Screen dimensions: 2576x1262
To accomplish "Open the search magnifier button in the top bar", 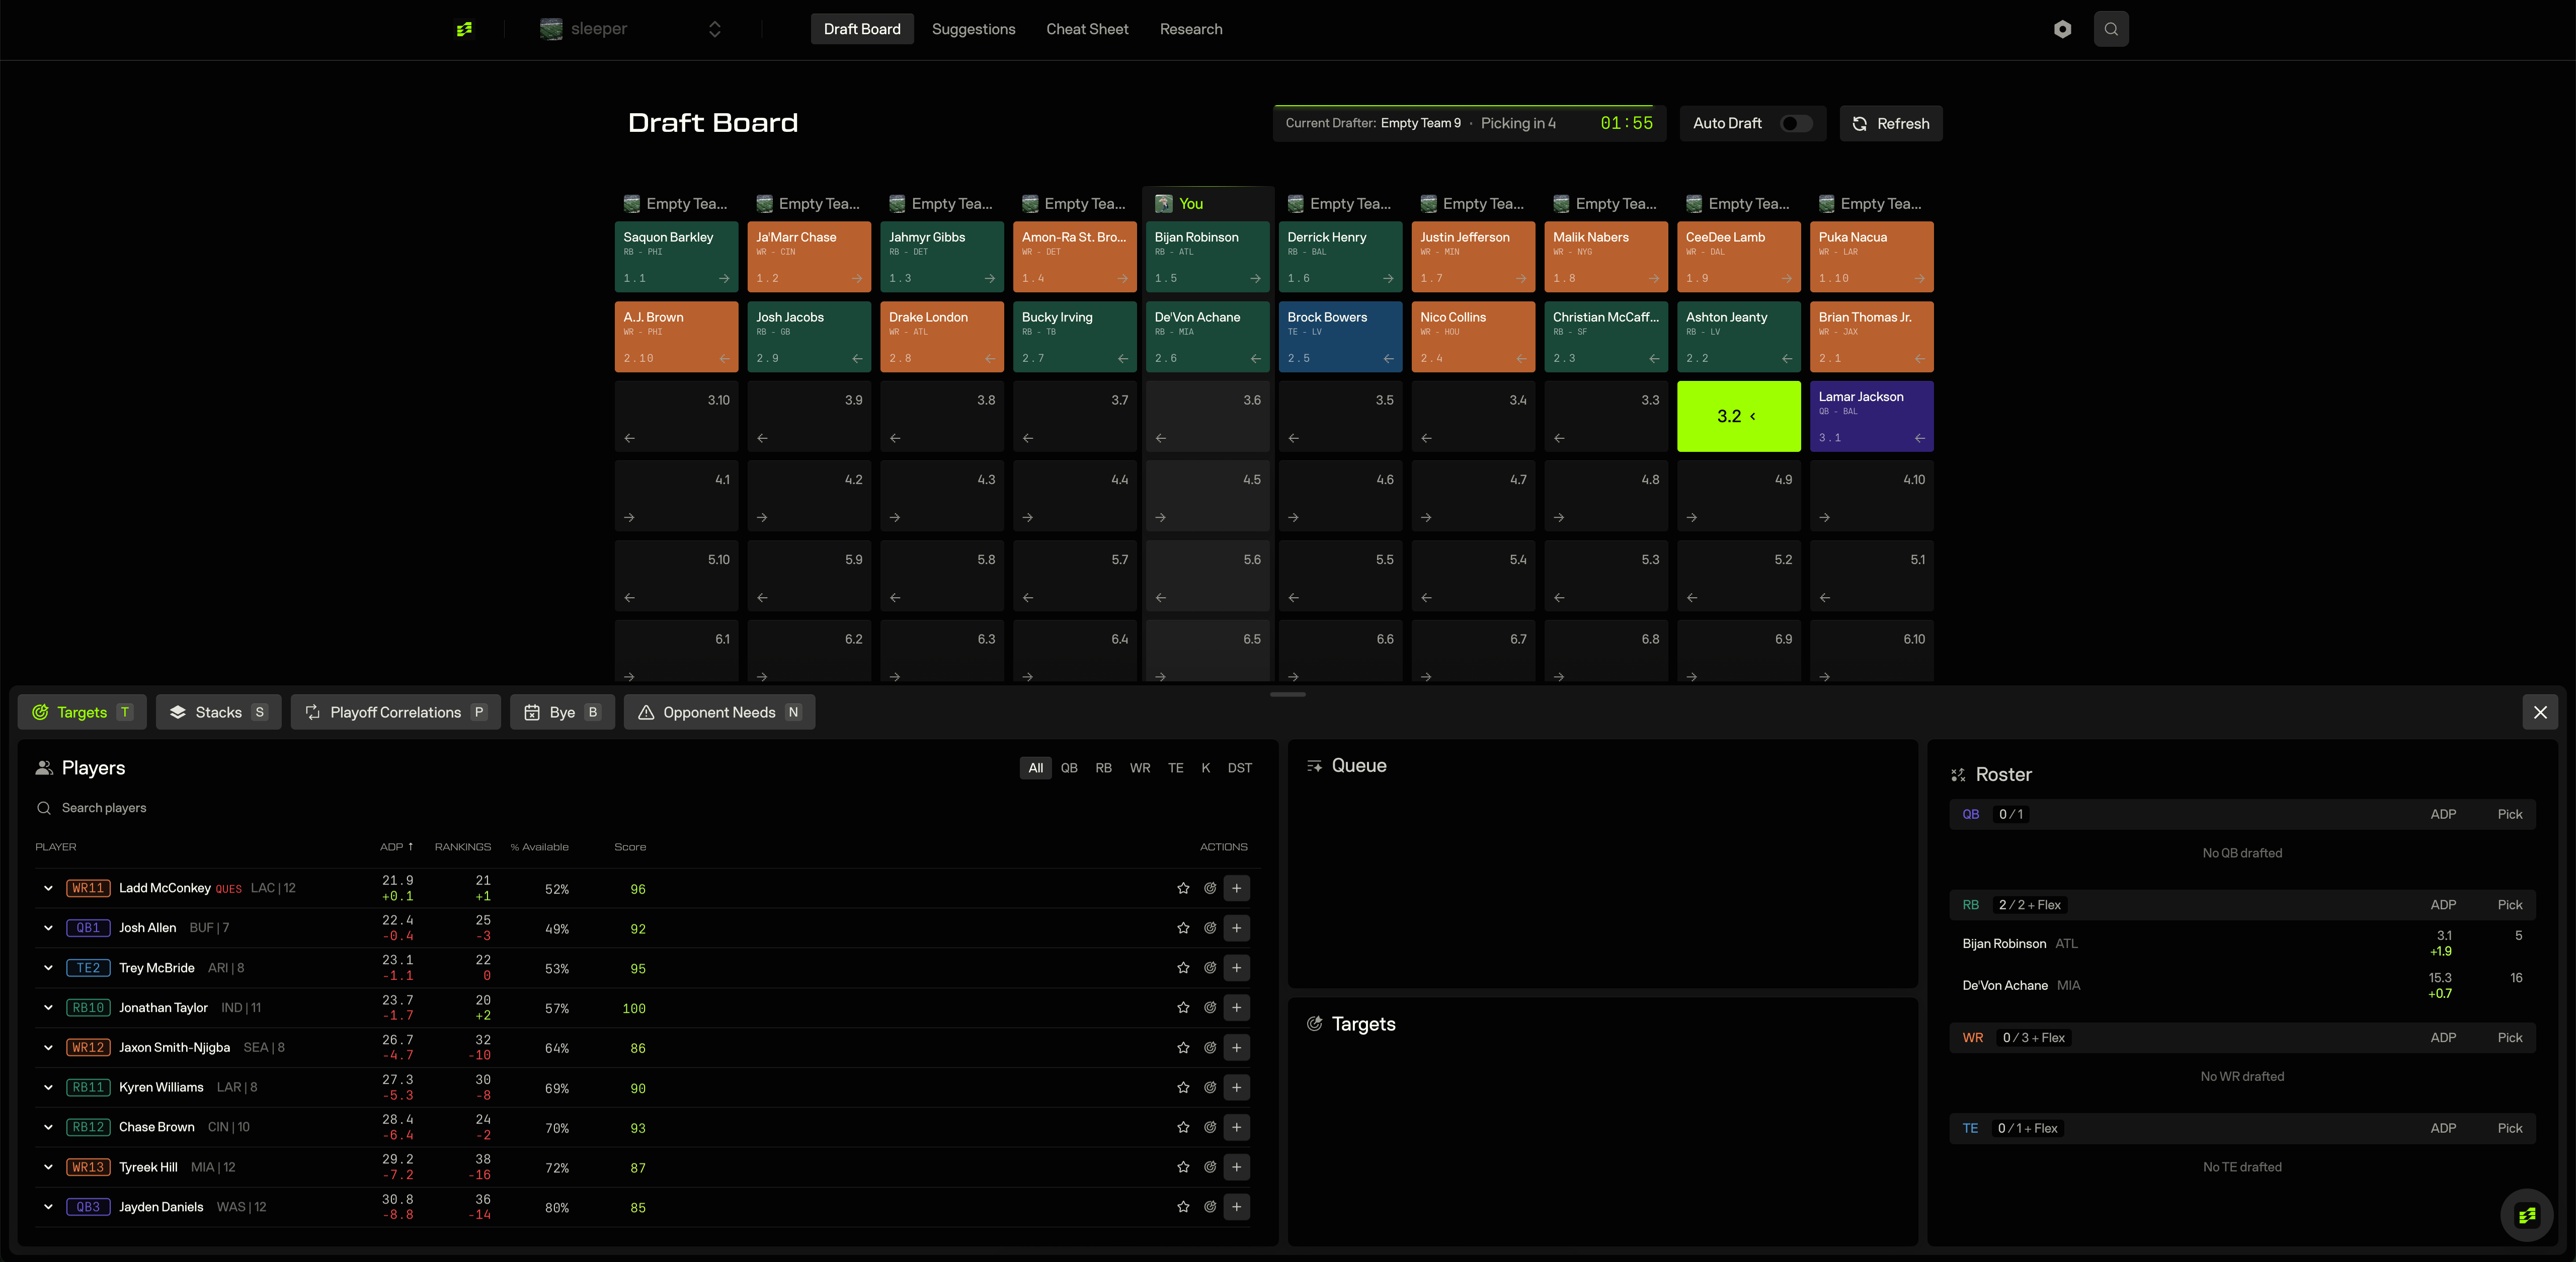I will click(x=2111, y=29).
